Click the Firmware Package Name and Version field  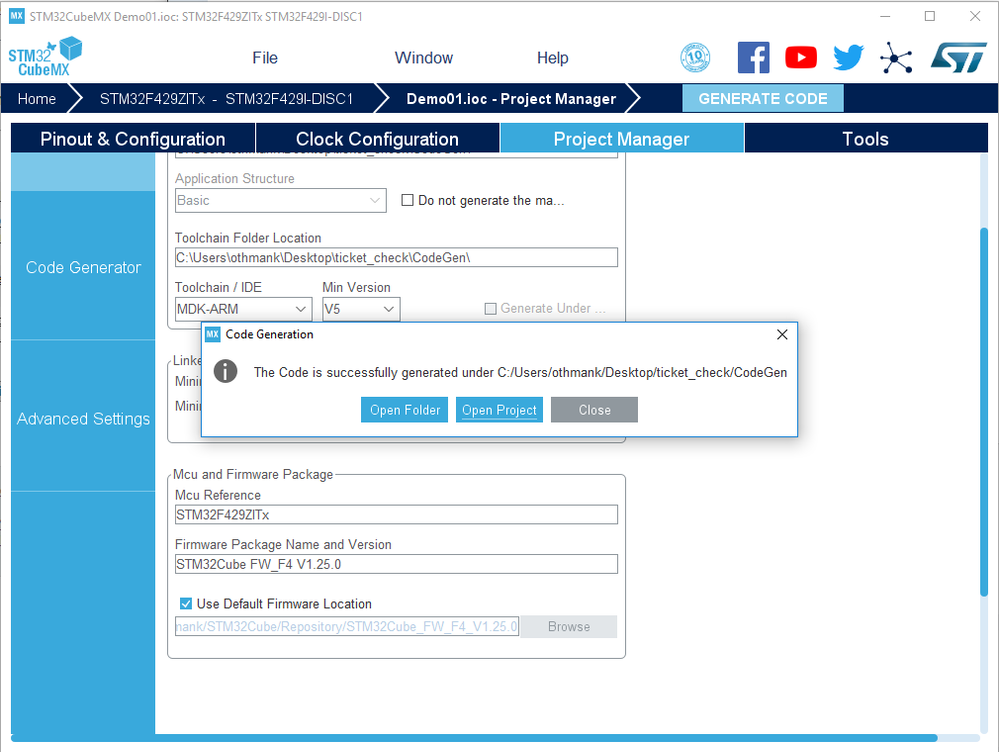[396, 564]
